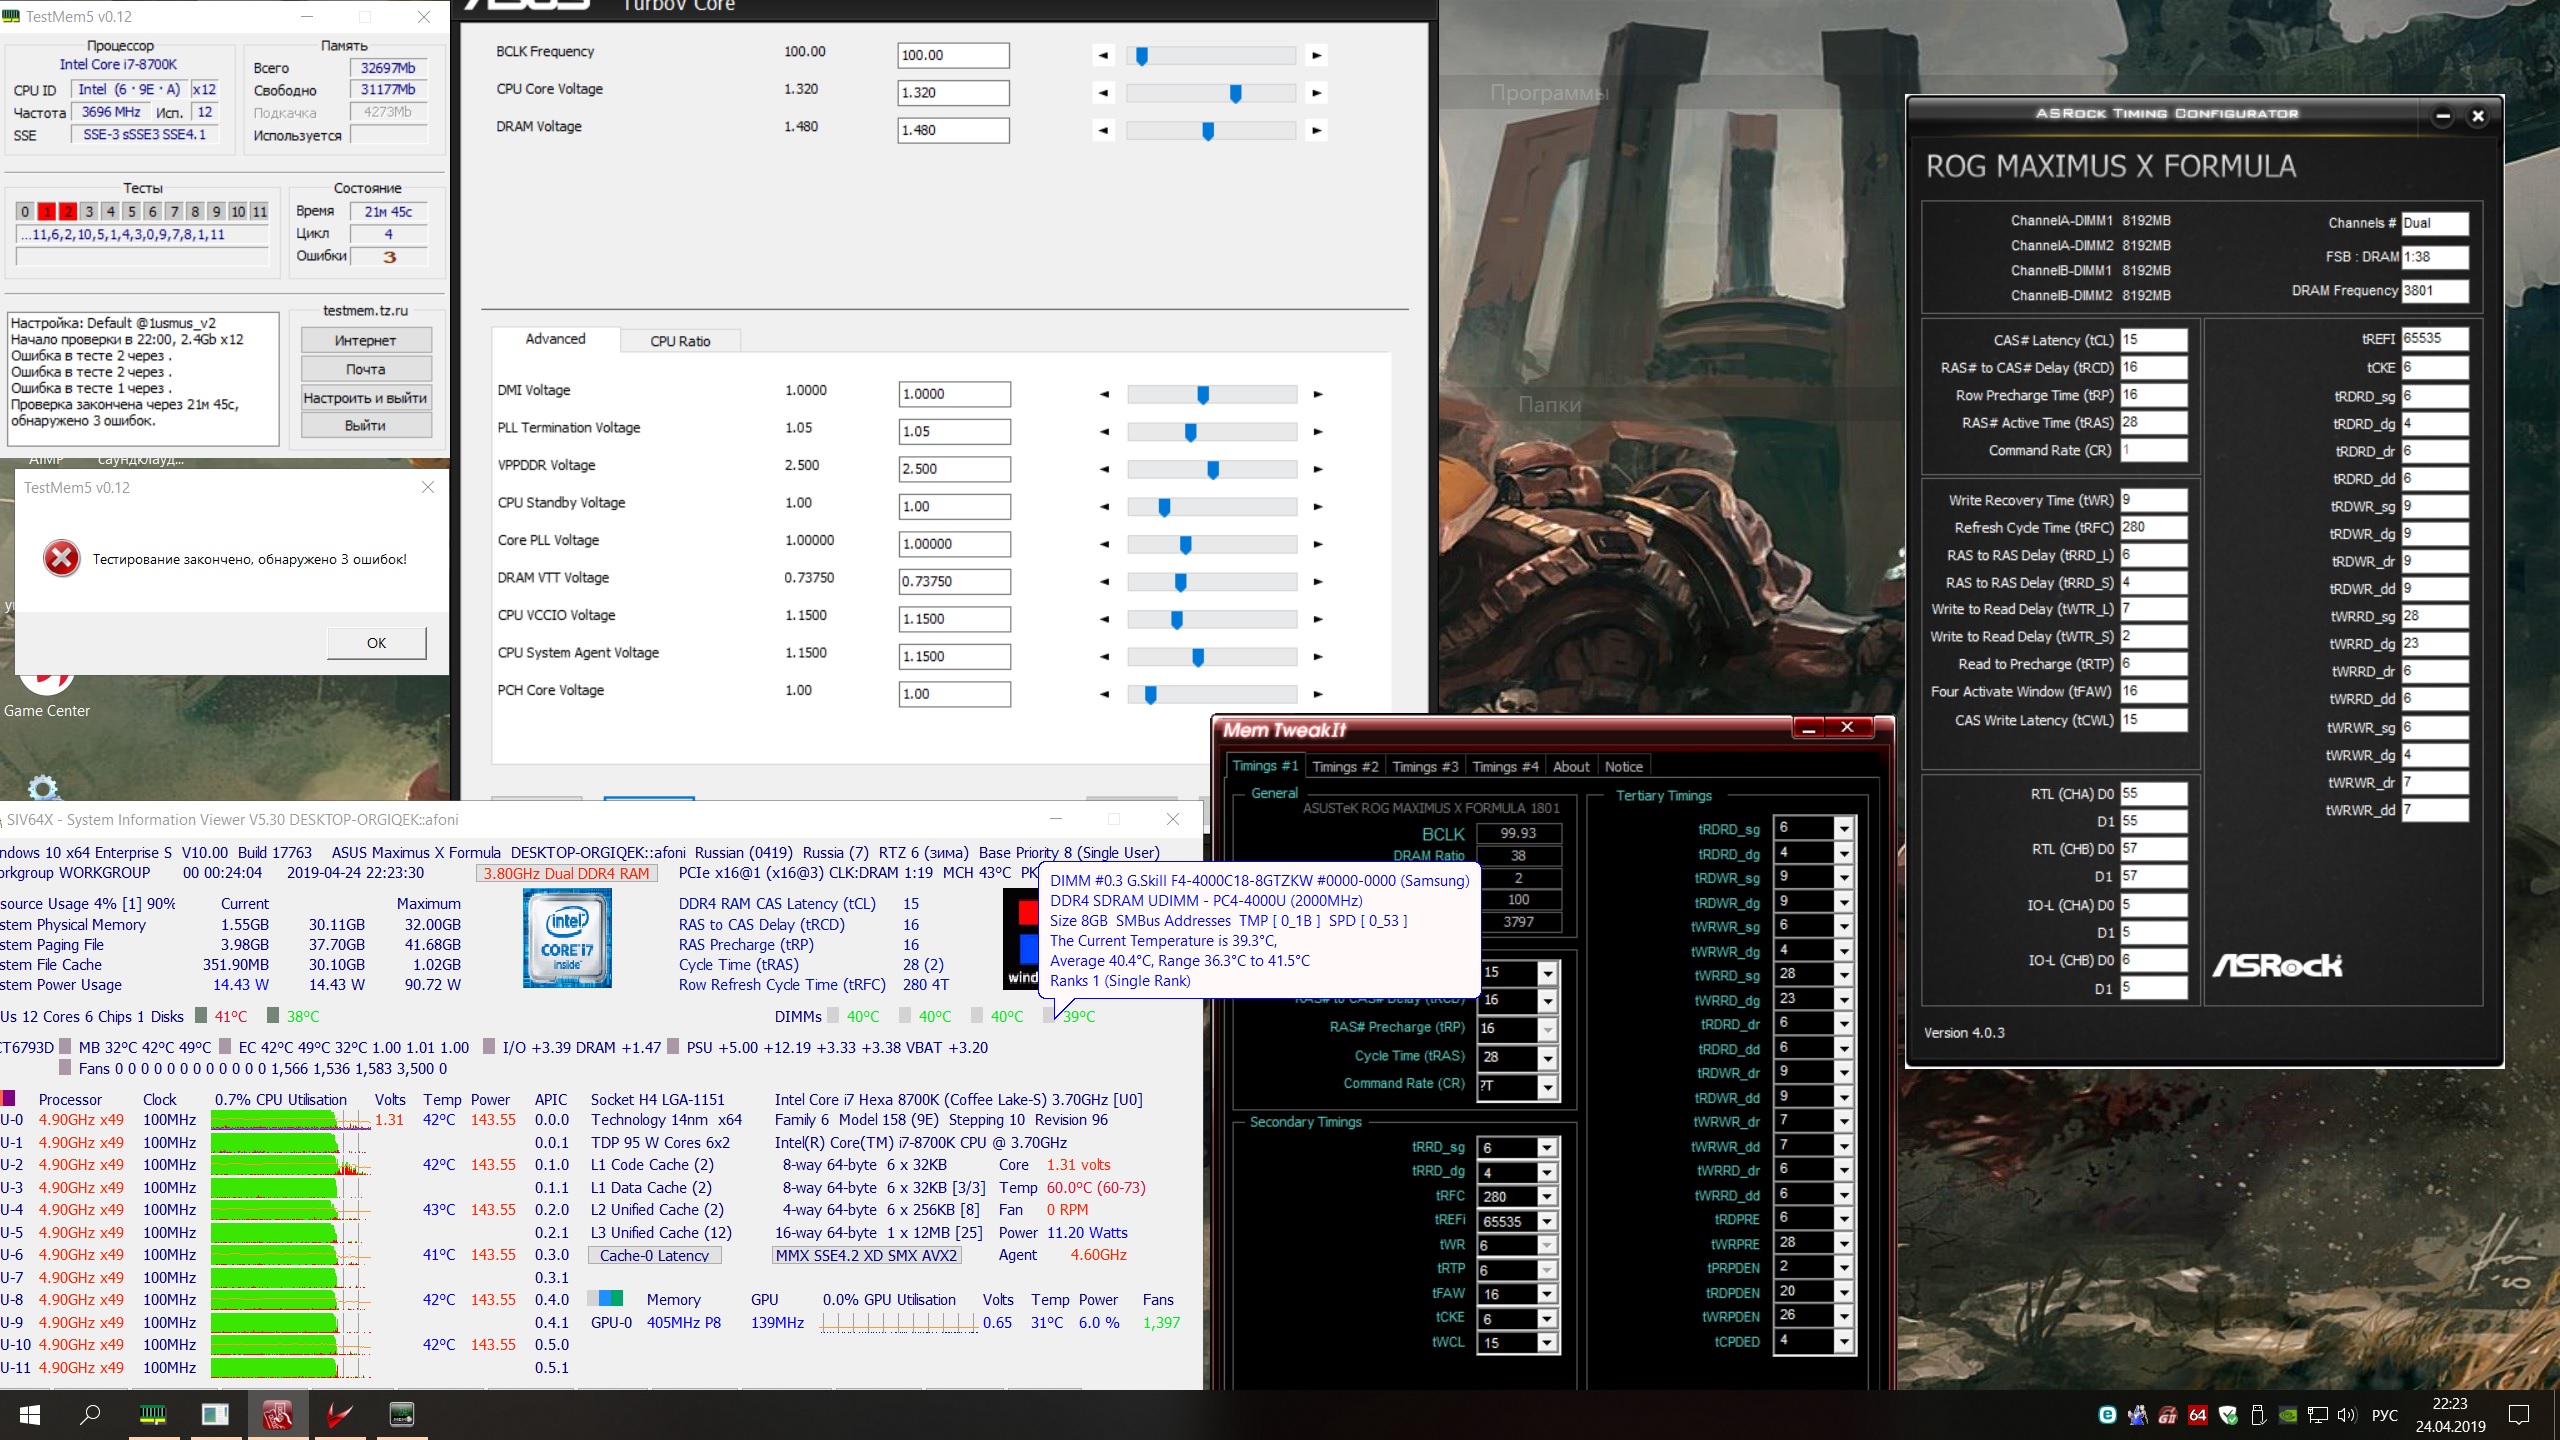Click the CPU System Agent Voltage input field

(953, 656)
